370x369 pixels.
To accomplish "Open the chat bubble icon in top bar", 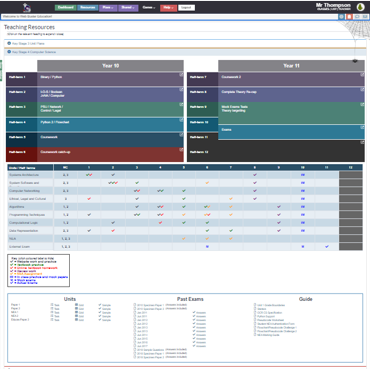I will click(357, 16).
